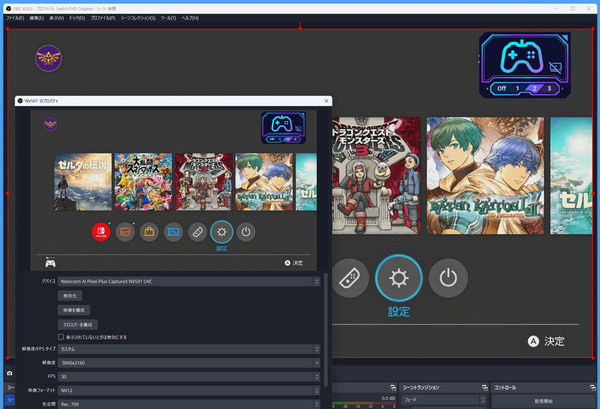600x409 pixels.
Task: Select Dragon Quest Monsters thumbnail in properties preview
Action: tap(204, 182)
